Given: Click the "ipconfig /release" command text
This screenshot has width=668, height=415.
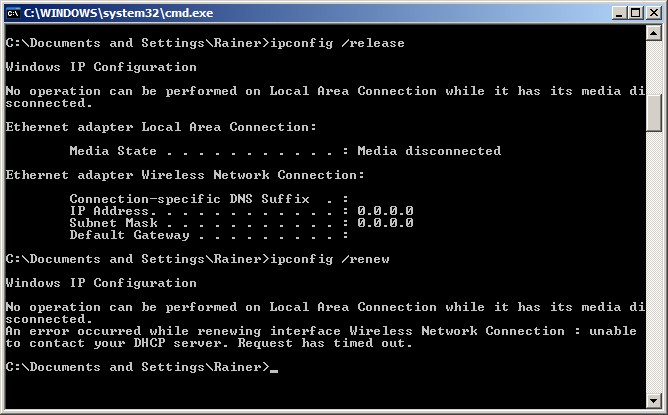Looking at the screenshot, I should pyautogui.click(x=337, y=43).
